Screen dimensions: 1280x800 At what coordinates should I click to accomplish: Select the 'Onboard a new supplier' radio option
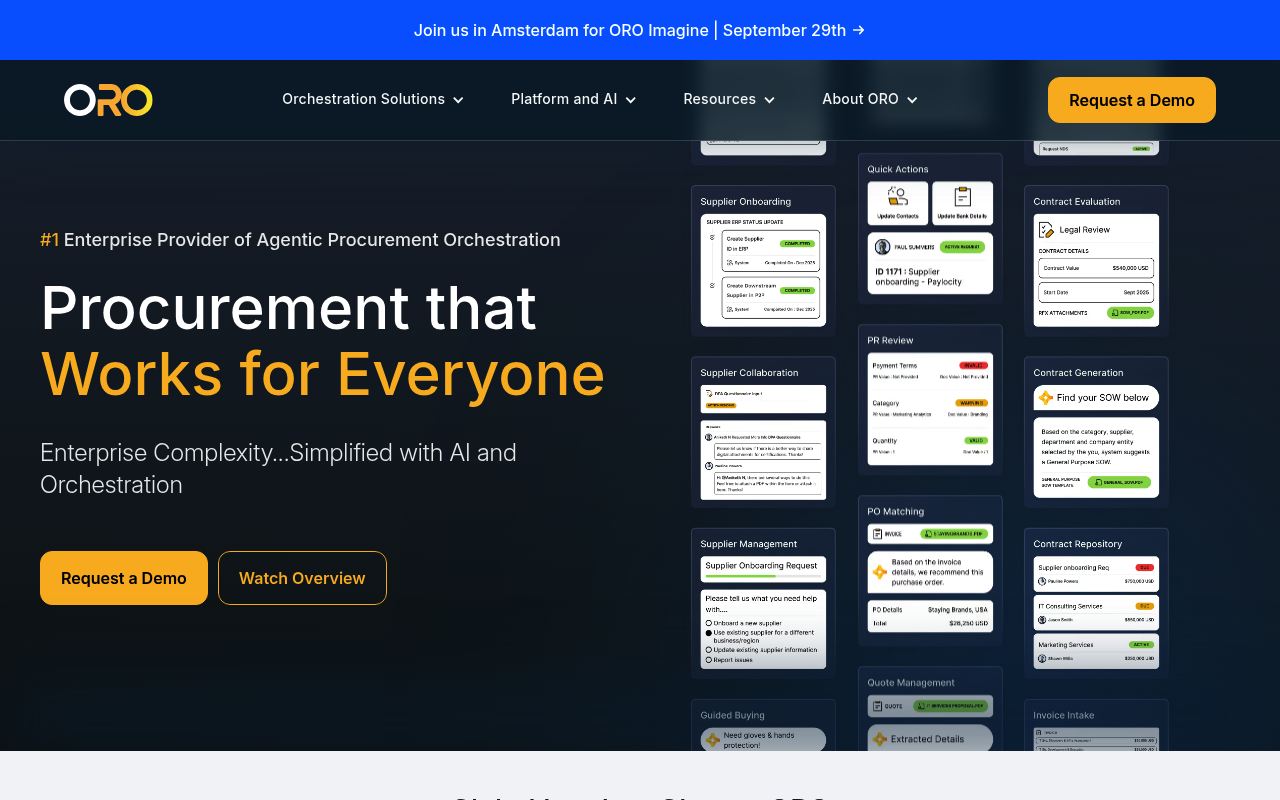tap(709, 624)
